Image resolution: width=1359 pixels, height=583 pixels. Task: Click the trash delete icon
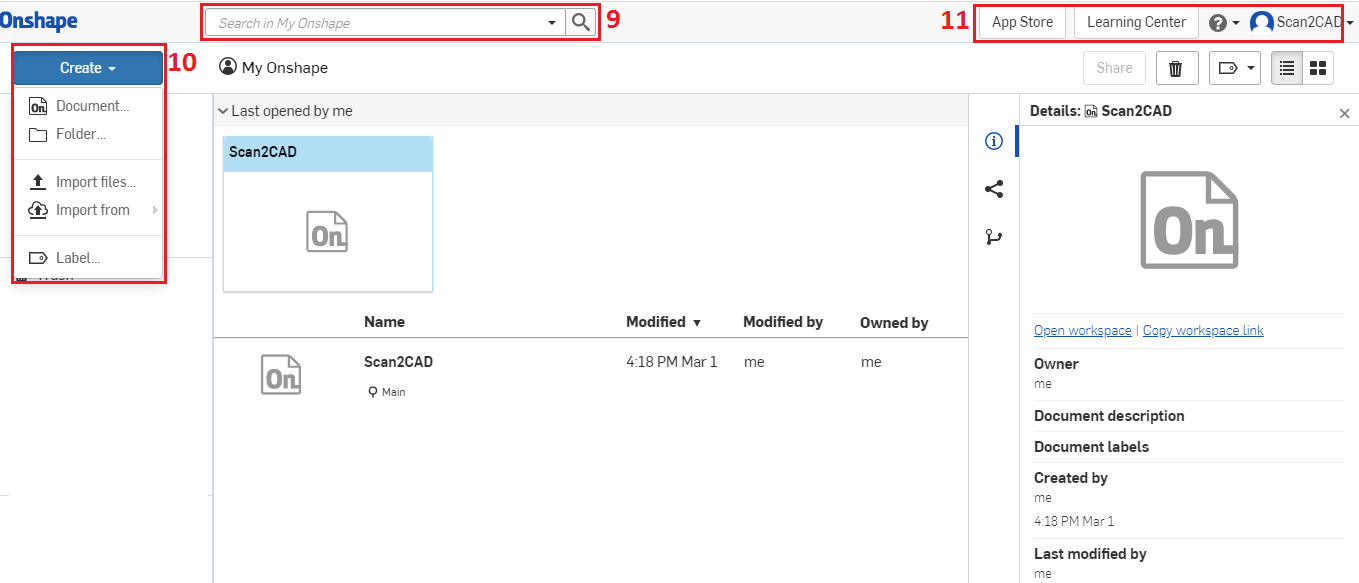click(x=1176, y=68)
